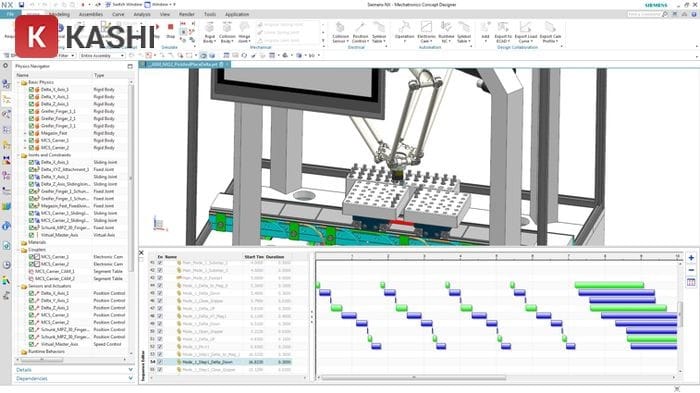Screen dimensions: 700x393
Task: Click the Export Load Curve tool
Action: pos(525,33)
